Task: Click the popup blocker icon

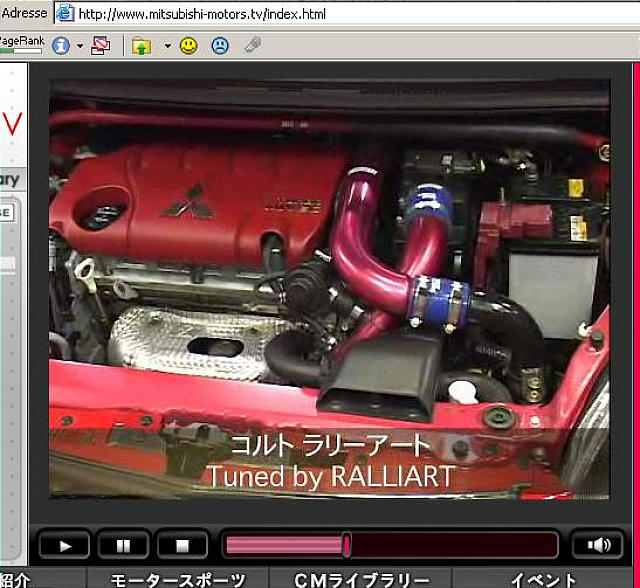Action: 100,45
